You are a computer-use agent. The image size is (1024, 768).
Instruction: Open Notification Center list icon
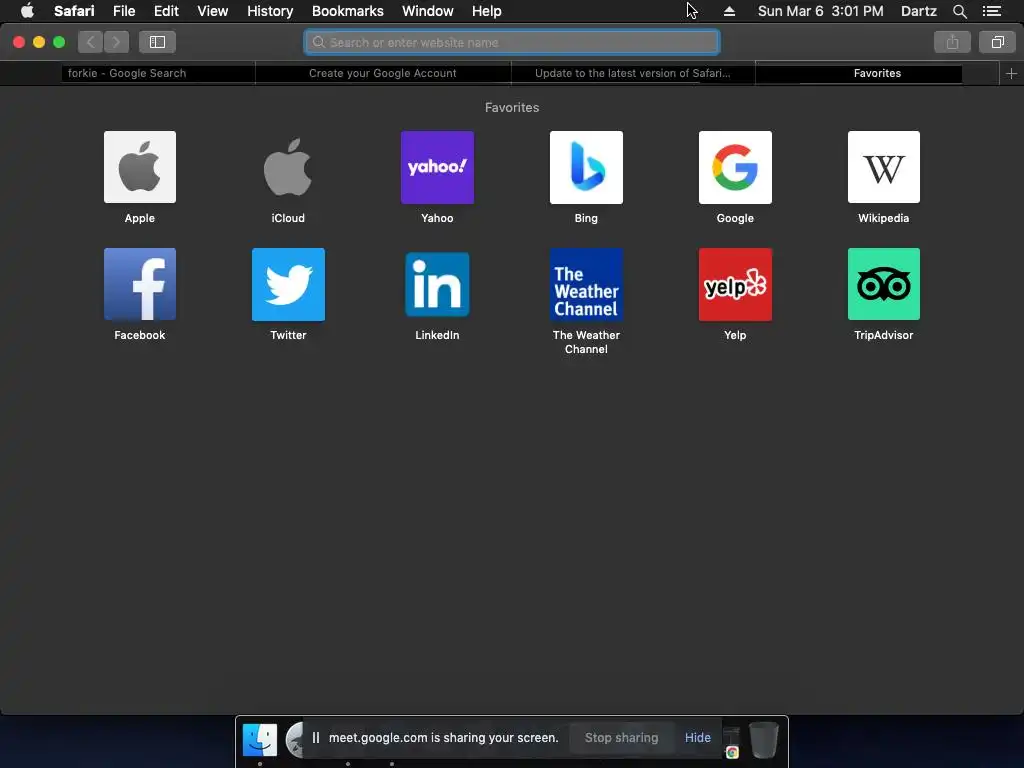991,11
